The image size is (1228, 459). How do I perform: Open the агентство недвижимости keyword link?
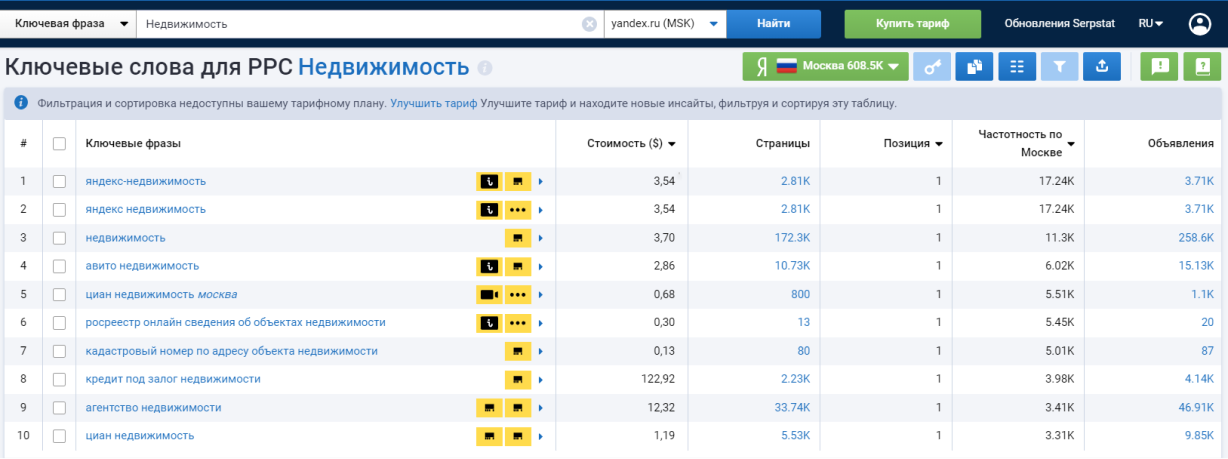(154, 408)
